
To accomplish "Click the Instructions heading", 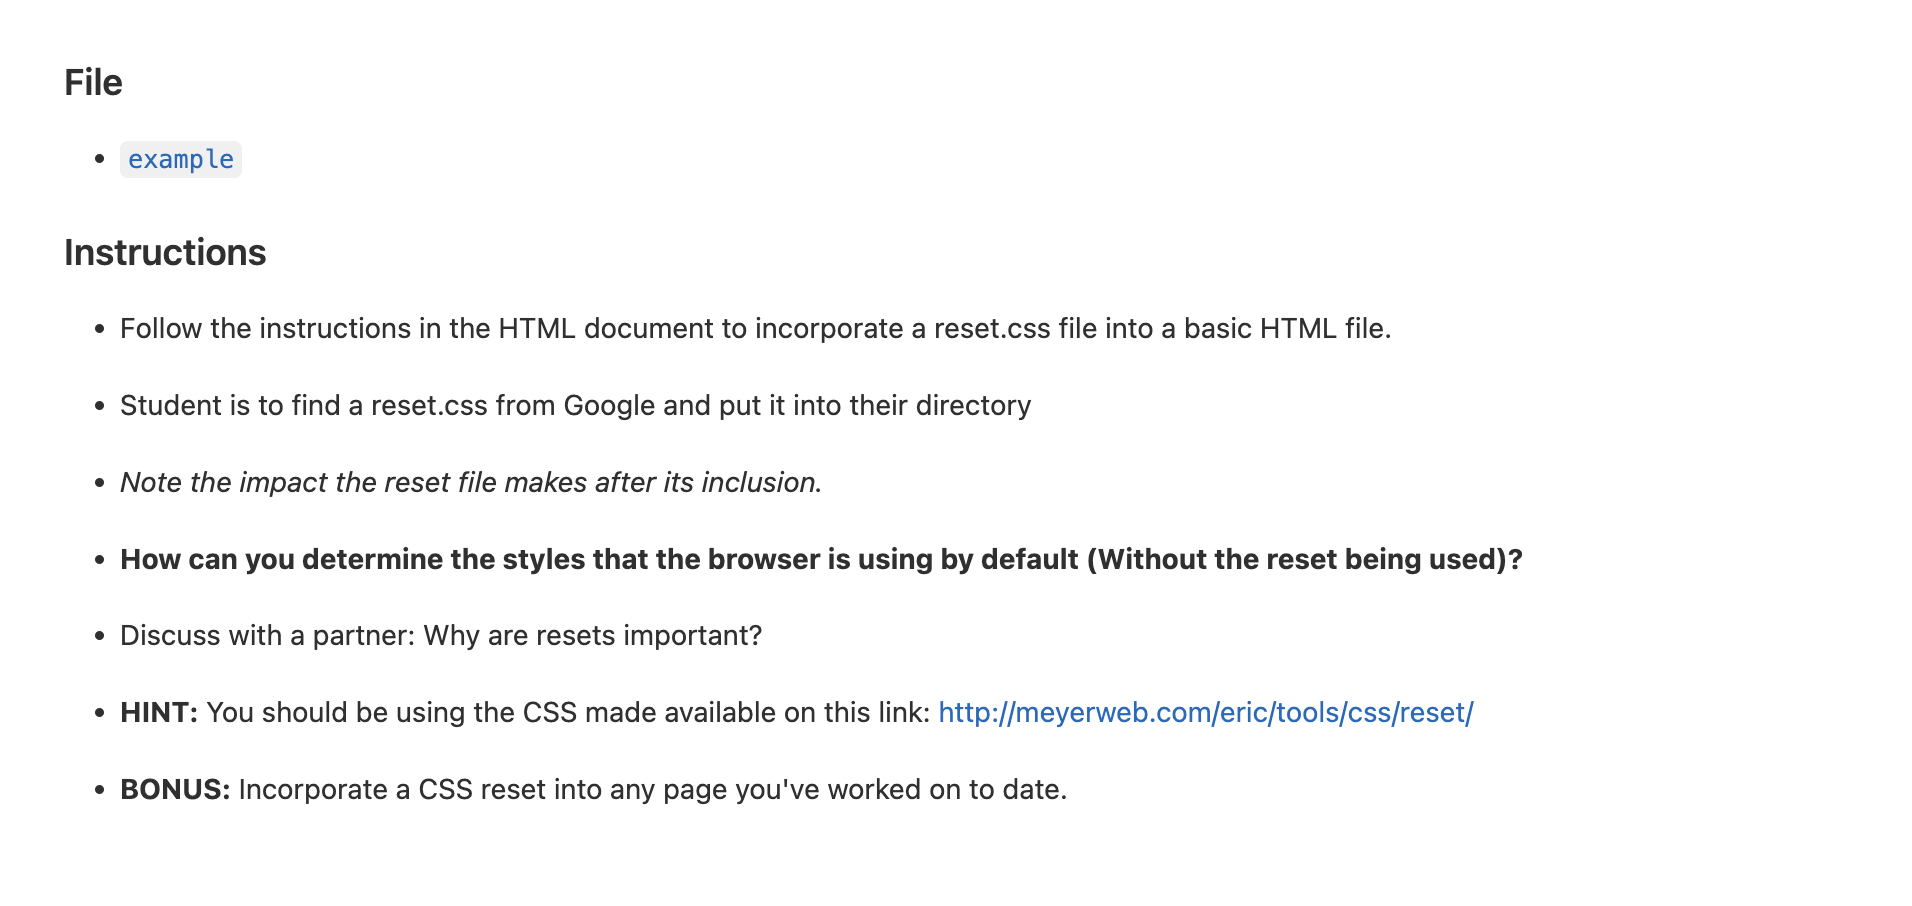I will coord(165,253).
